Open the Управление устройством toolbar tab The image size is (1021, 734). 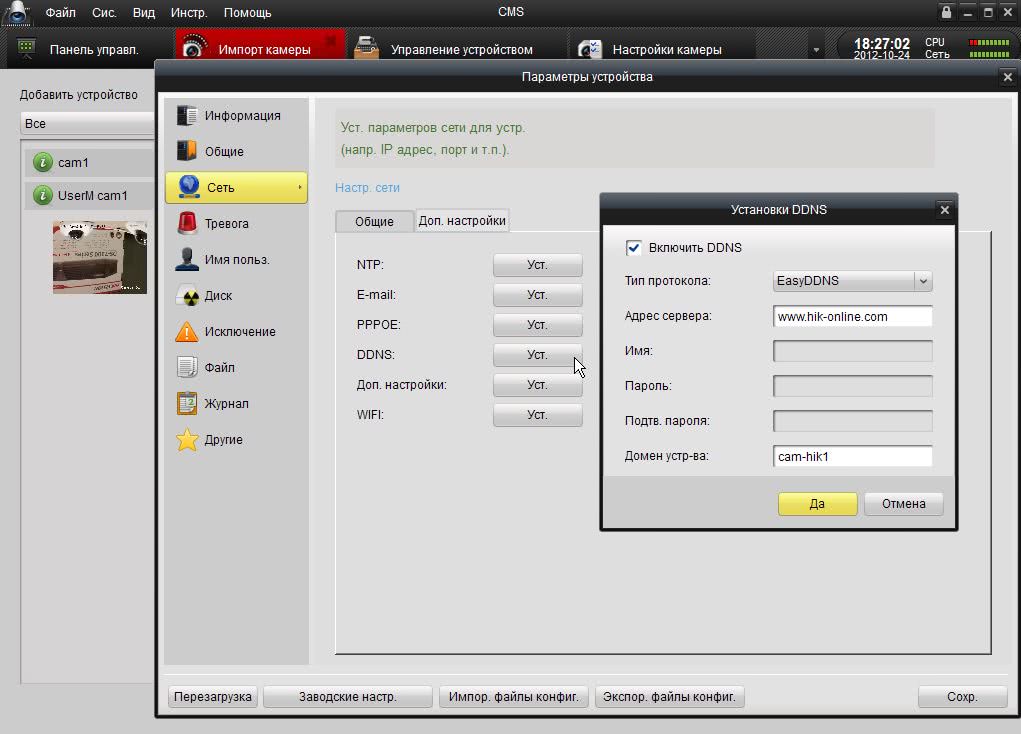coord(460,49)
